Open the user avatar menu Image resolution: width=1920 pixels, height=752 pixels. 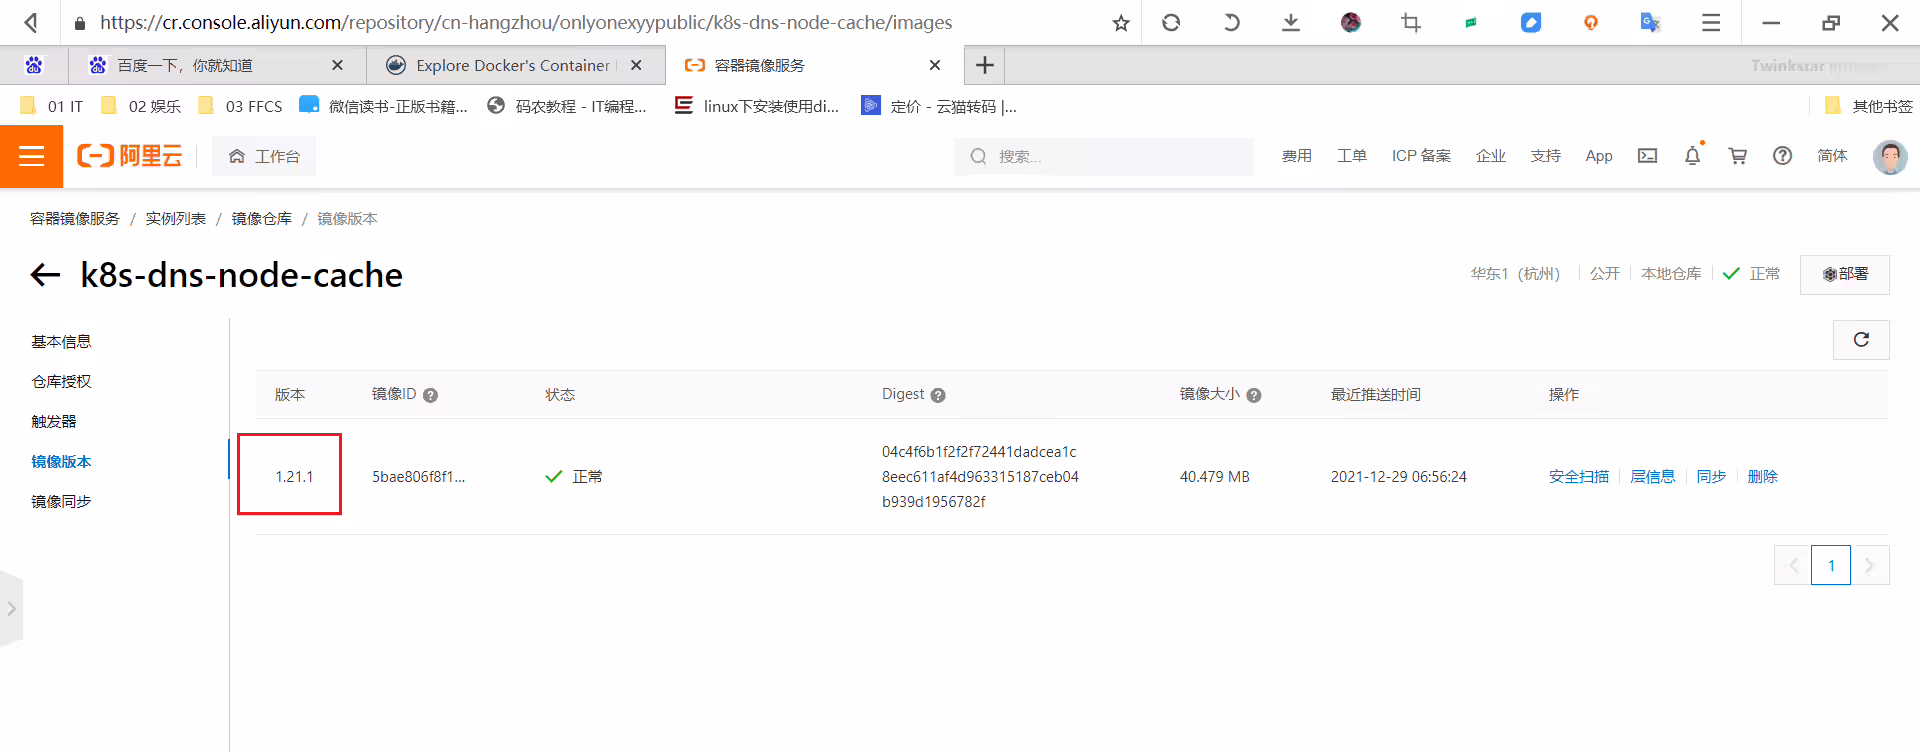[1889, 156]
